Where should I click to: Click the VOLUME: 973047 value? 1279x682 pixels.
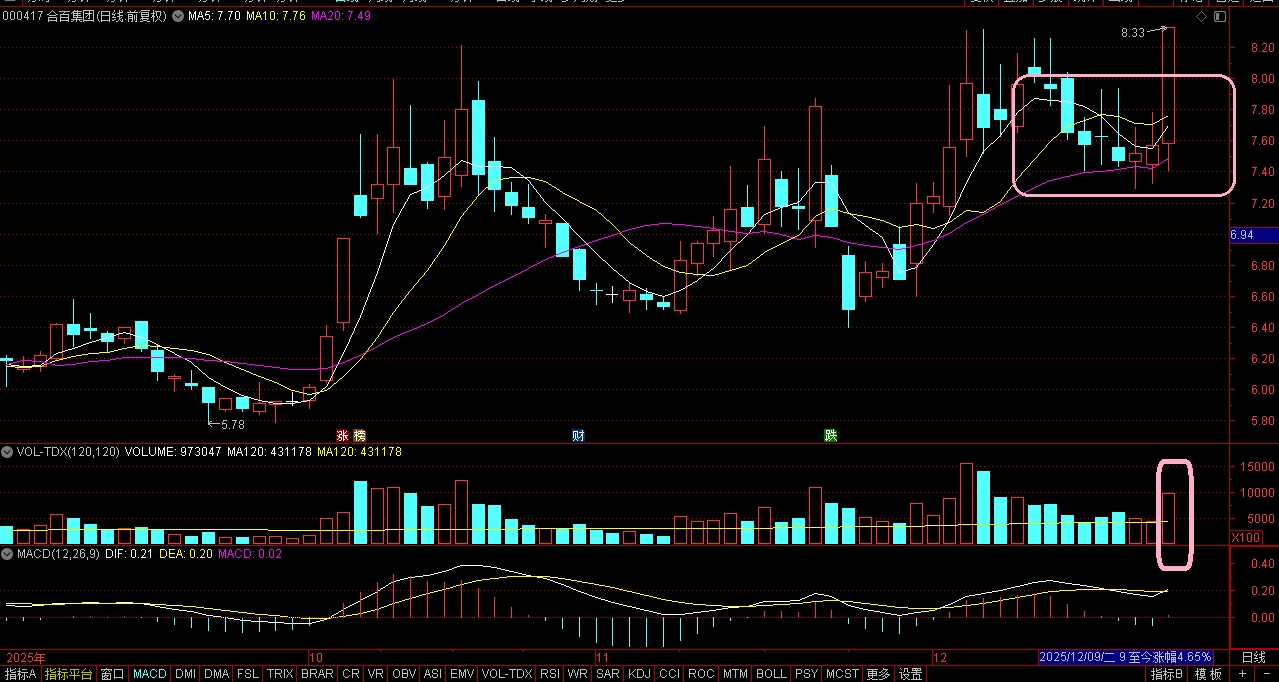point(174,452)
